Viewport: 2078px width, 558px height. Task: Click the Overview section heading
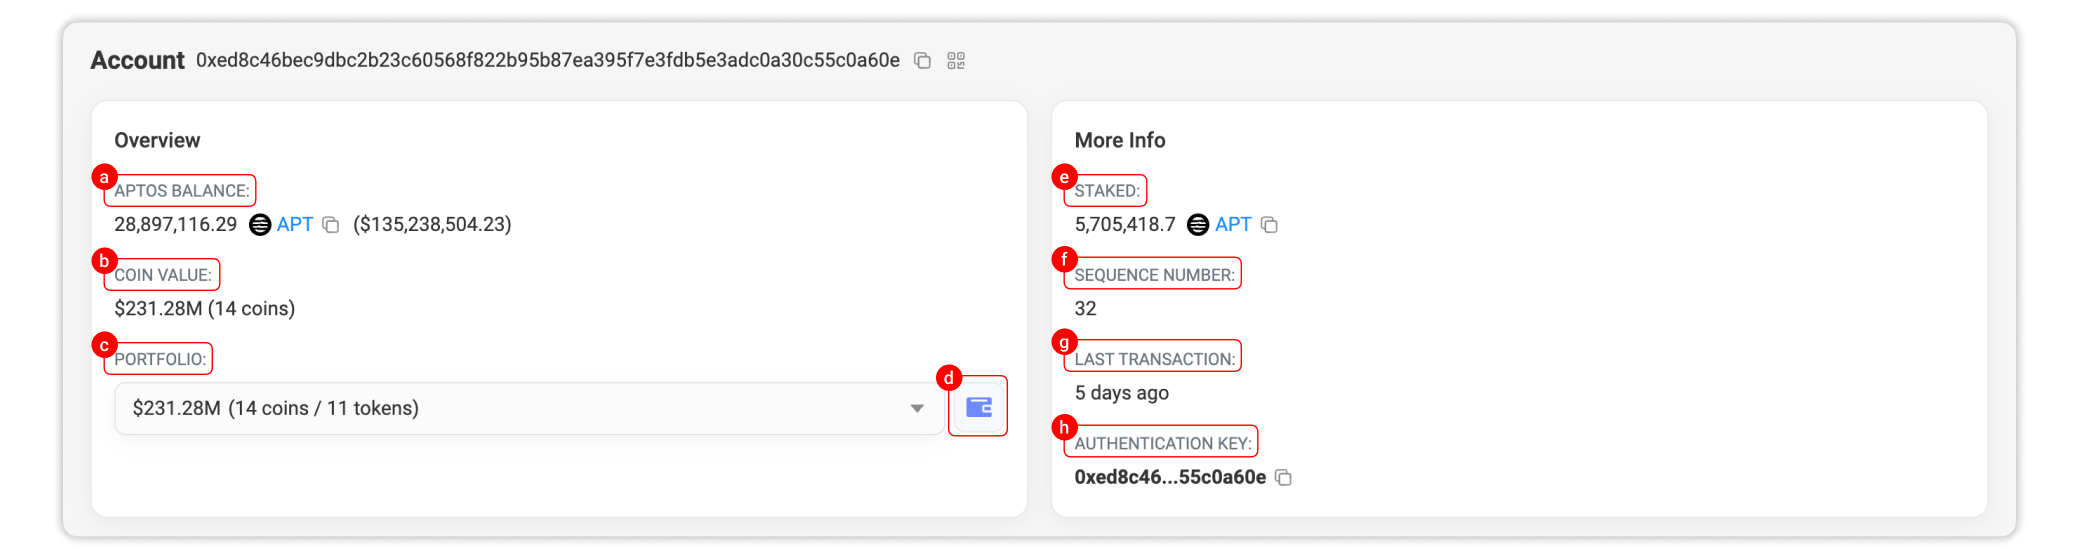[157, 140]
